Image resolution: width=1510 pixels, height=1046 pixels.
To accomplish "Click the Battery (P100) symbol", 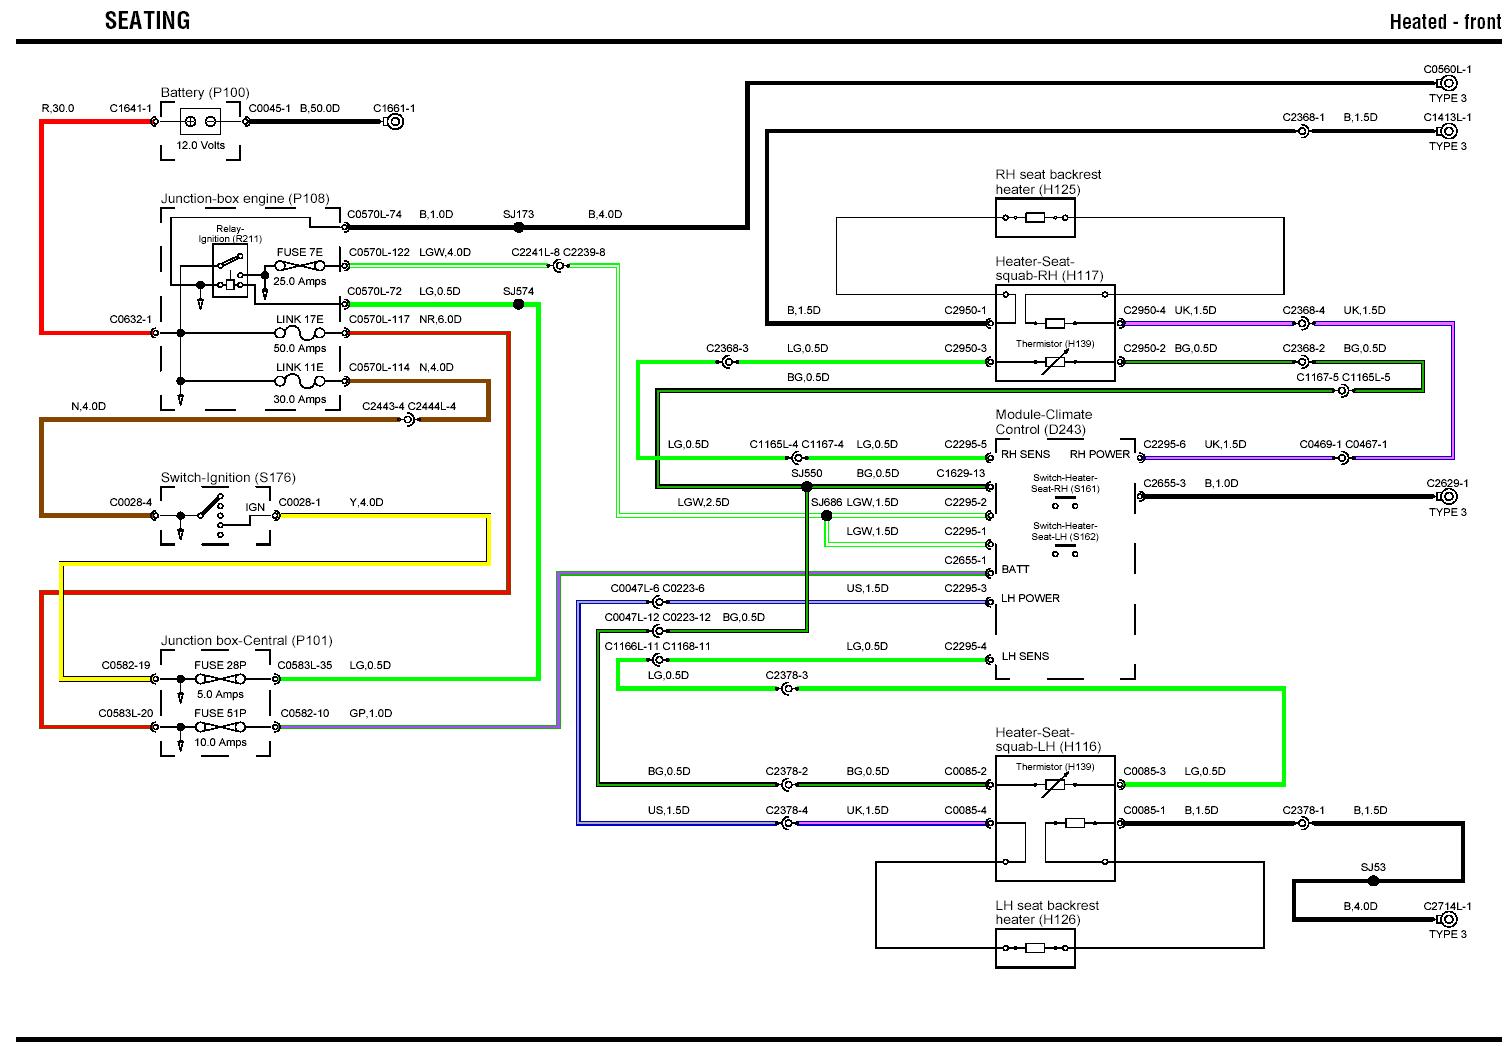I will pos(200,122).
